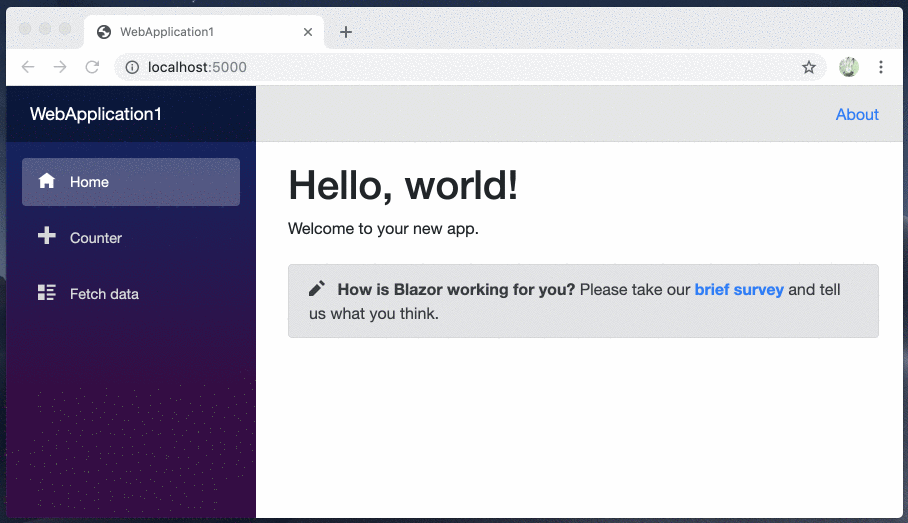Bookmark this page with the star icon
Image resolution: width=908 pixels, height=523 pixels.
pos(809,67)
